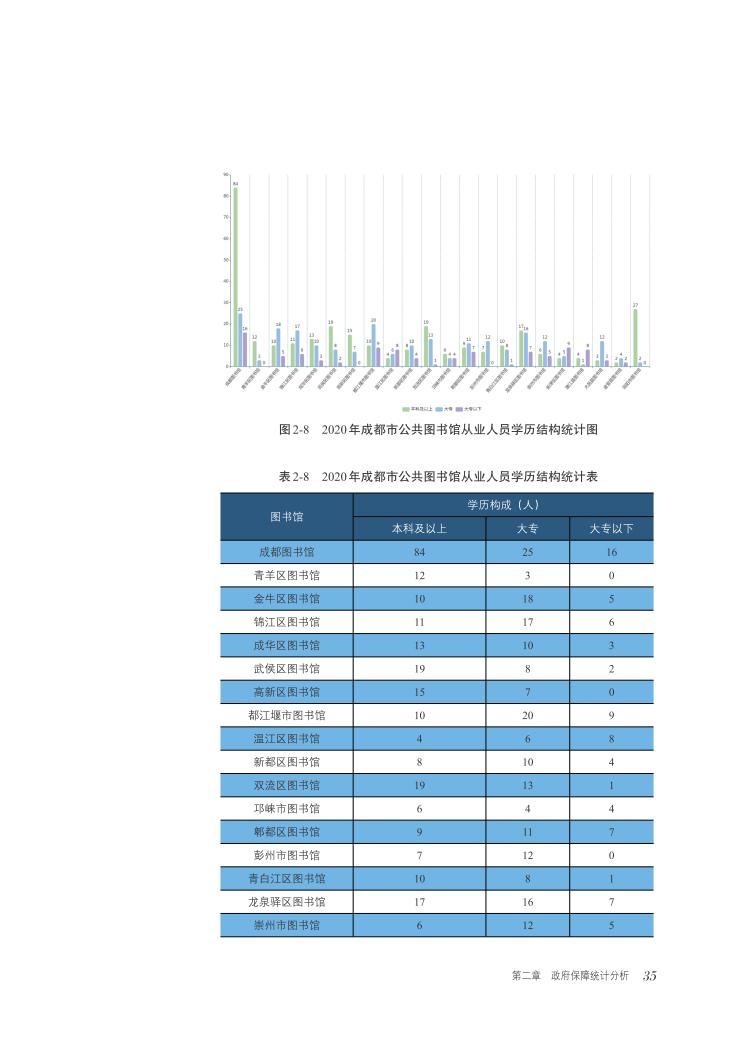752x1047 pixels.
Task: Click the 彭州市图书馆 row label
Action: 287,856
